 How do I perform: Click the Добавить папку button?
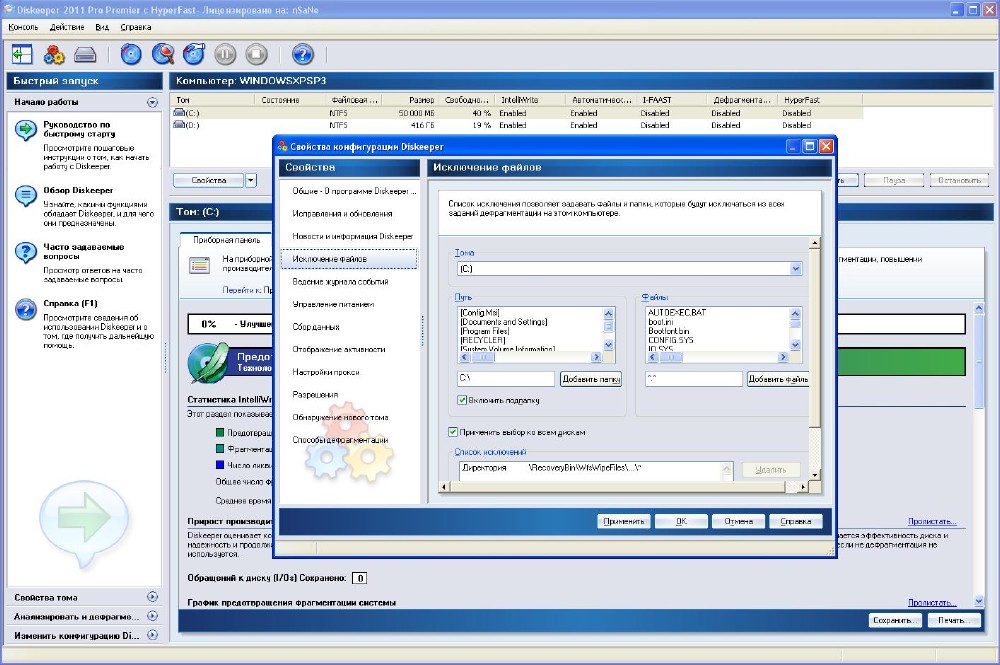point(591,379)
